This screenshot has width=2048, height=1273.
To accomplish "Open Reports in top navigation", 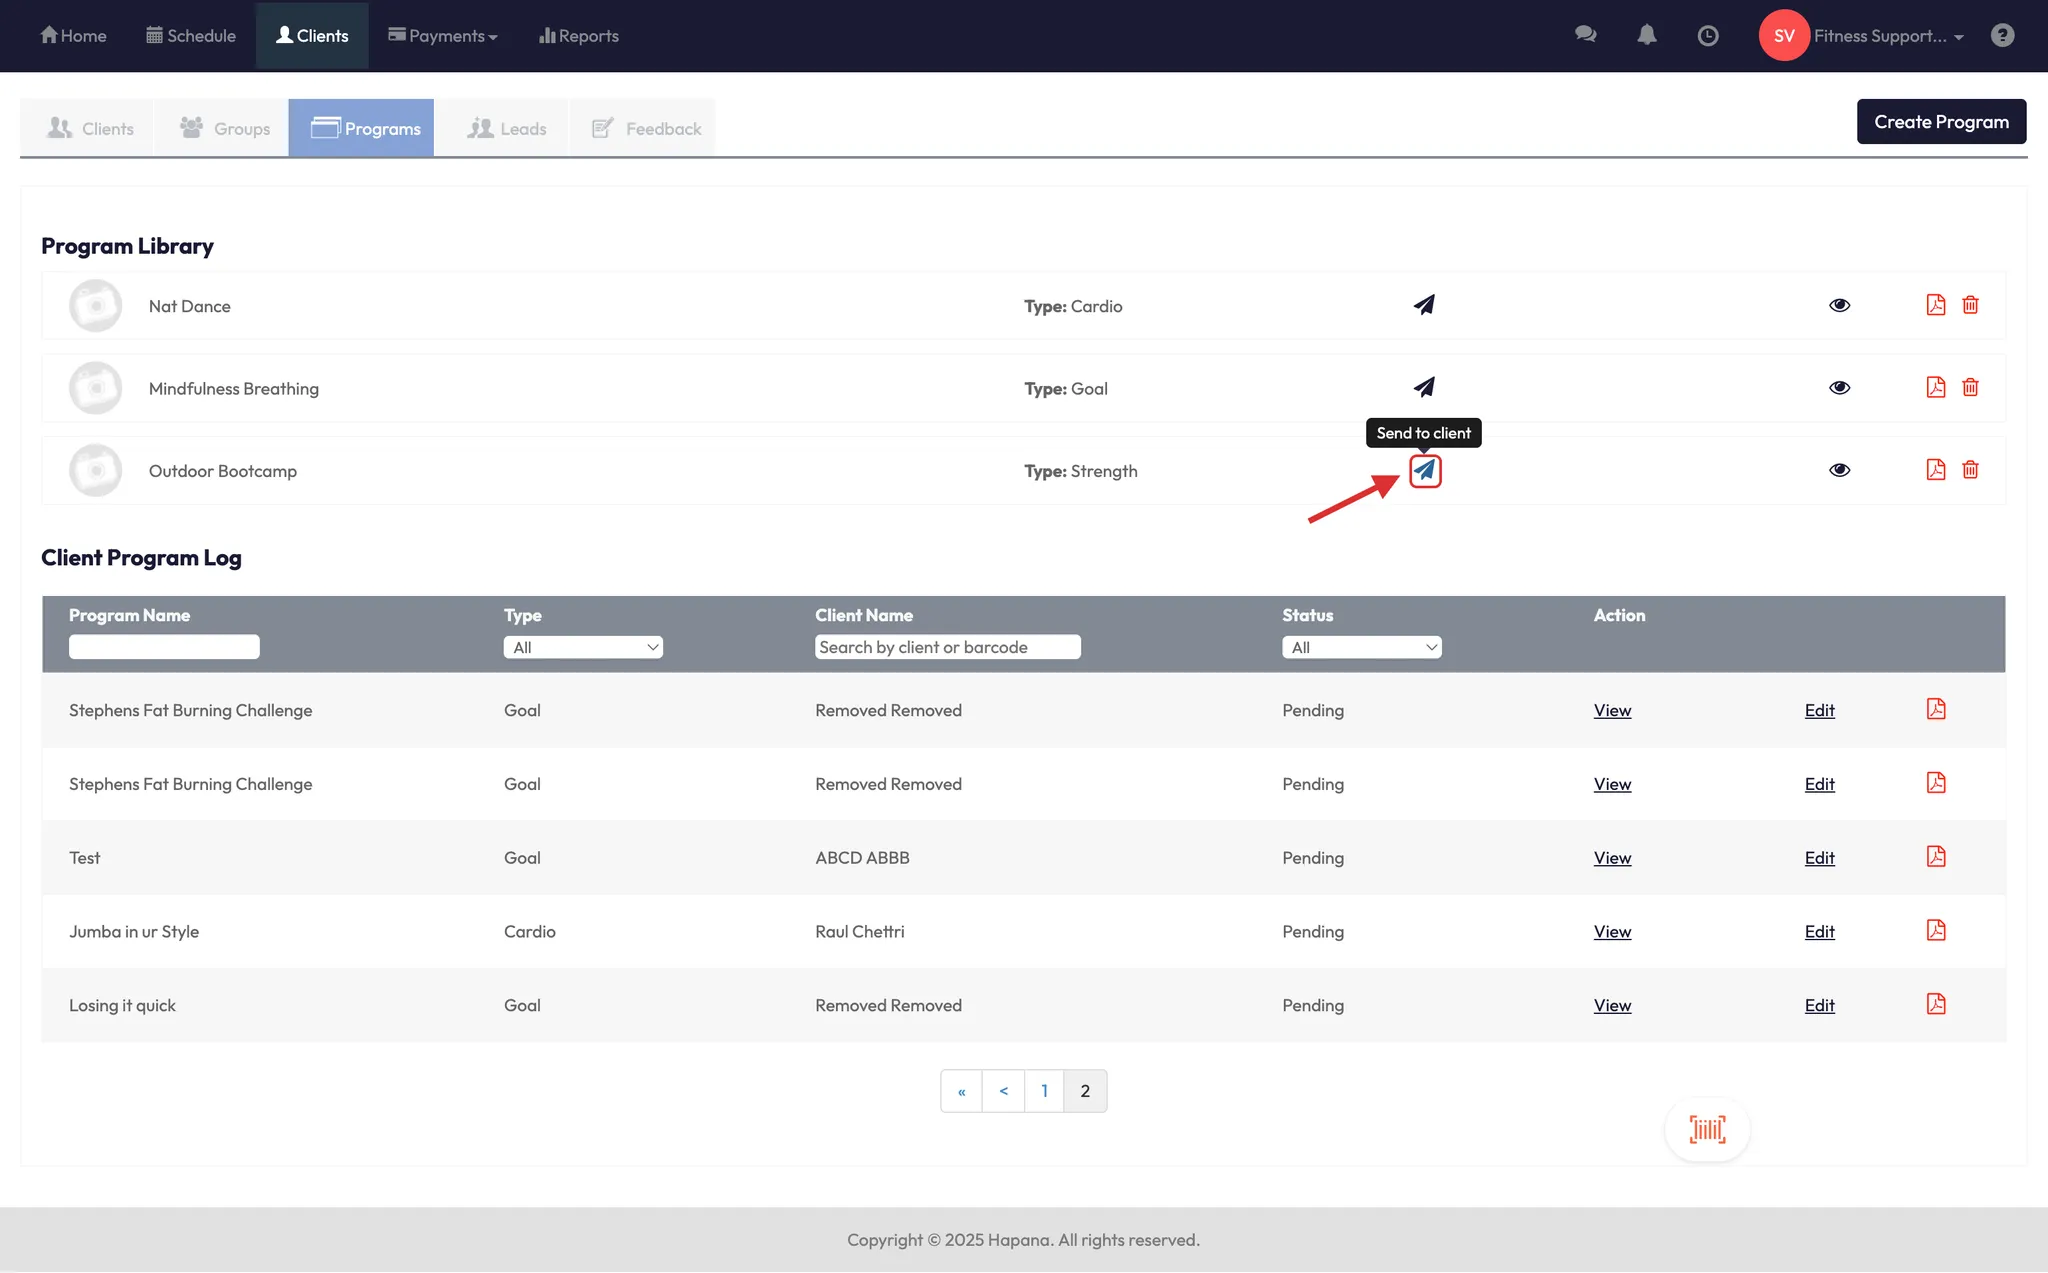I will coord(579,36).
